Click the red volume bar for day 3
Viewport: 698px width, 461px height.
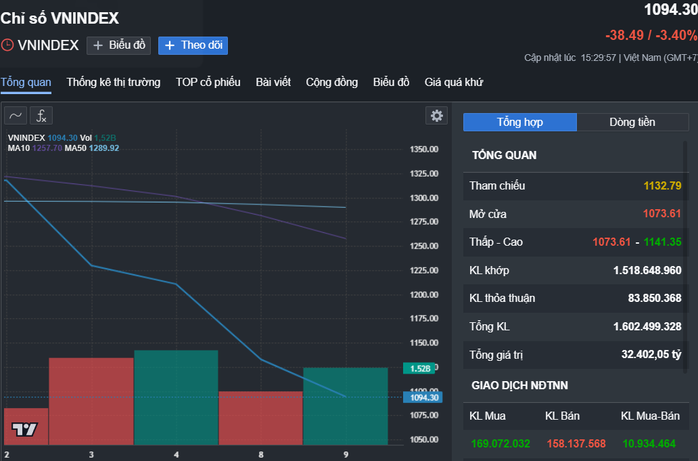[91, 401]
